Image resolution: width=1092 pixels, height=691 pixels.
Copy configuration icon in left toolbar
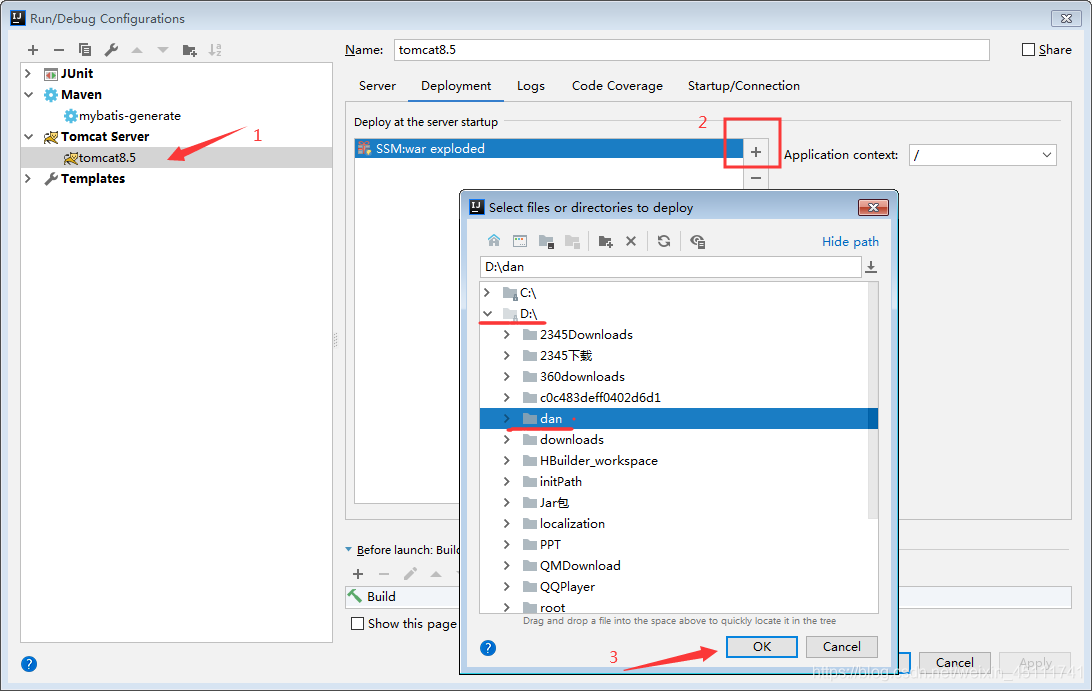pyautogui.click(x=85, y=50)
